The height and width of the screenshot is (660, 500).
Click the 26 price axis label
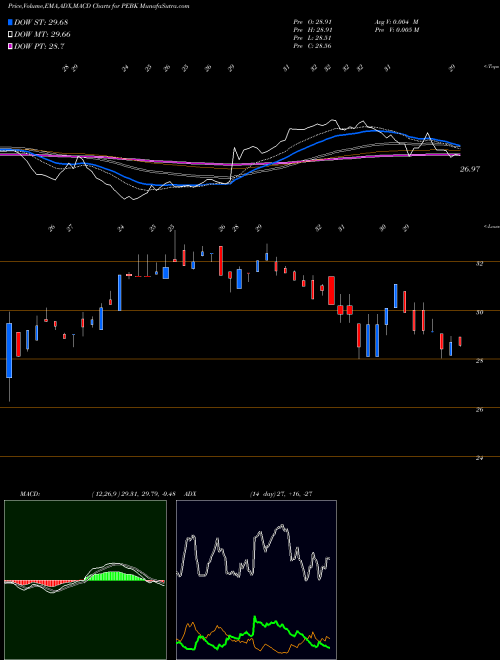click(x=479, y=410)
